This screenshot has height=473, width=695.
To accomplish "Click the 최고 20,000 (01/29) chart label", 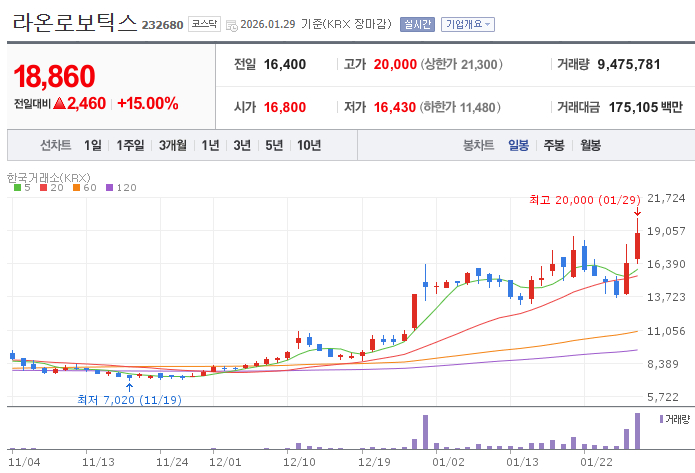I will (x=585, y=200).
